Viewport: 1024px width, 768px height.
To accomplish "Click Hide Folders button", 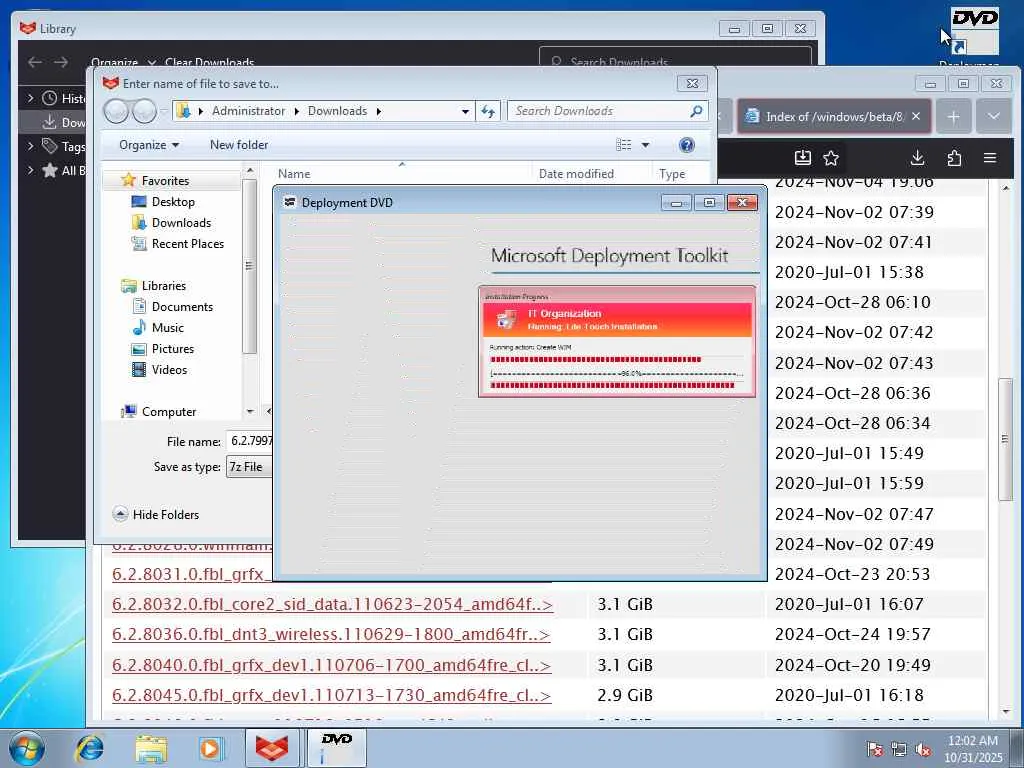I will [156, 515].
